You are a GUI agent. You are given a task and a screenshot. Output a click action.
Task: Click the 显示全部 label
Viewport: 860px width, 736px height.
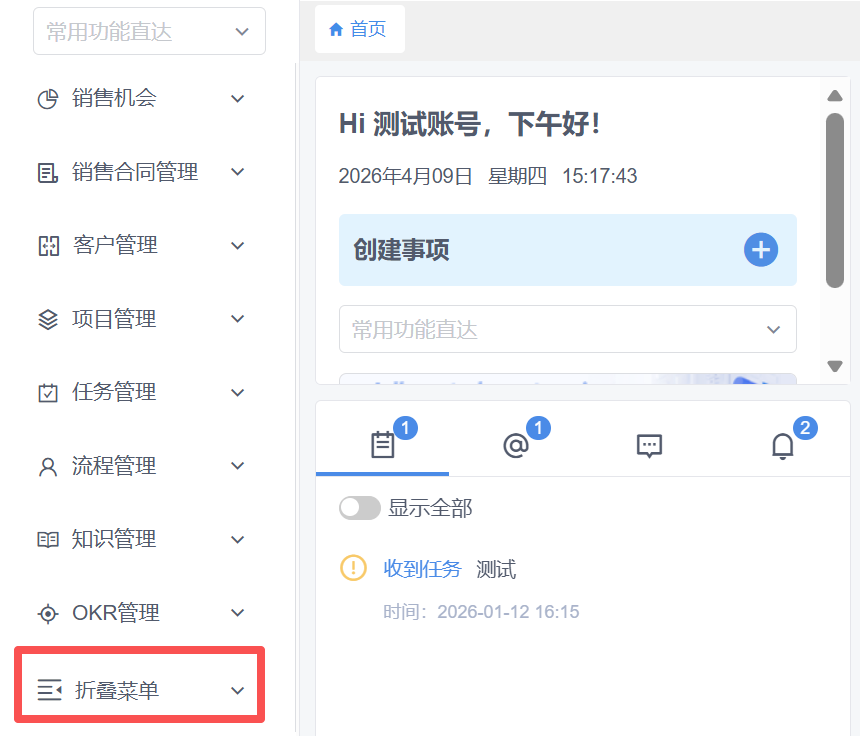click(430, 508)
